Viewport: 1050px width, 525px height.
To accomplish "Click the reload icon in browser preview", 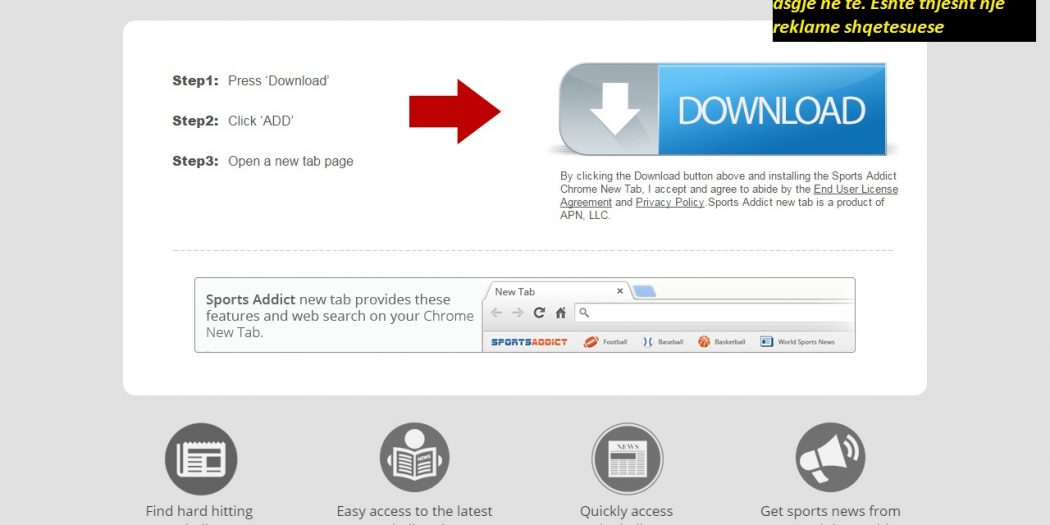I will (539, 313).
